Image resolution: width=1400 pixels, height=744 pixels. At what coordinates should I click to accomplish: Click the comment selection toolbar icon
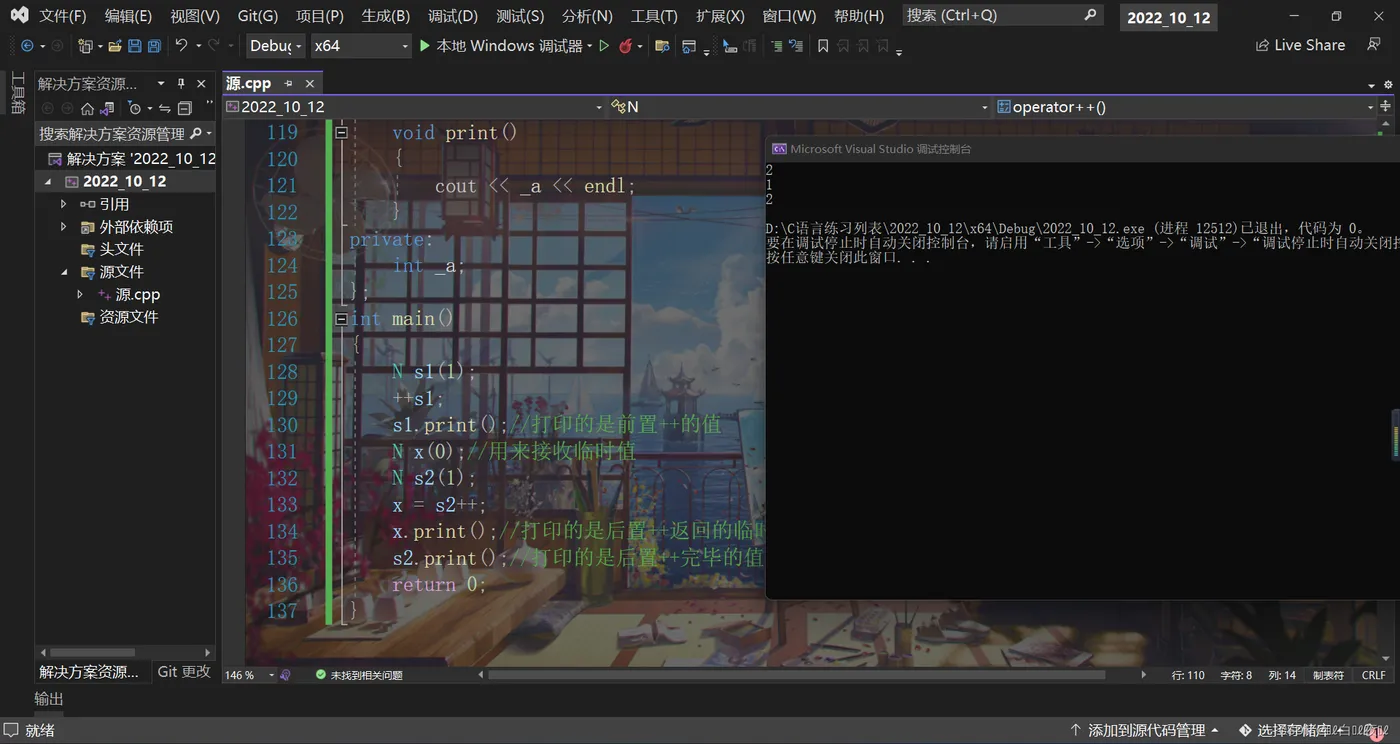tap(776, 46)
